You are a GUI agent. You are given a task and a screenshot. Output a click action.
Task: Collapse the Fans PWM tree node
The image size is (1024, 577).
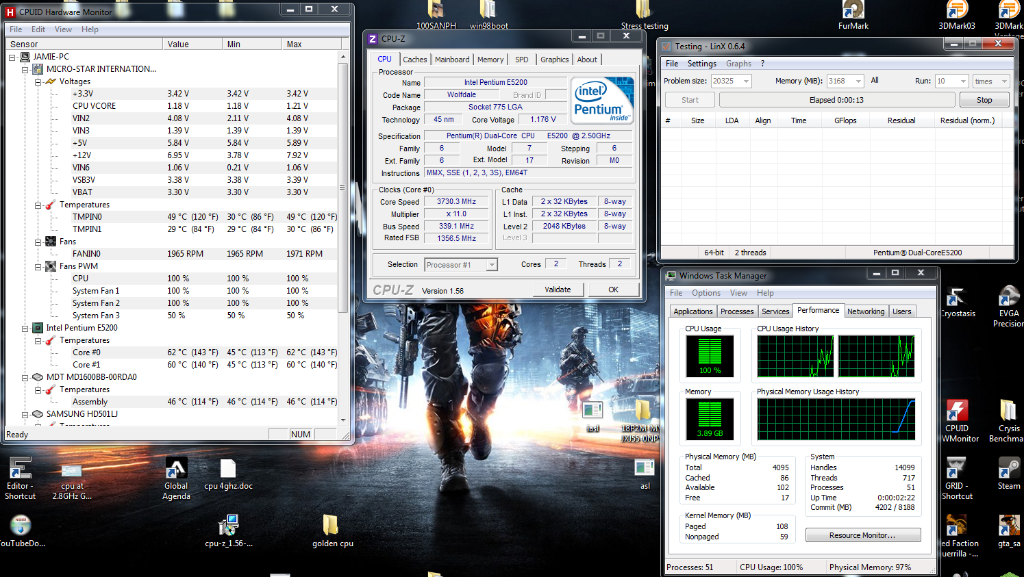(x=38, y=266)
